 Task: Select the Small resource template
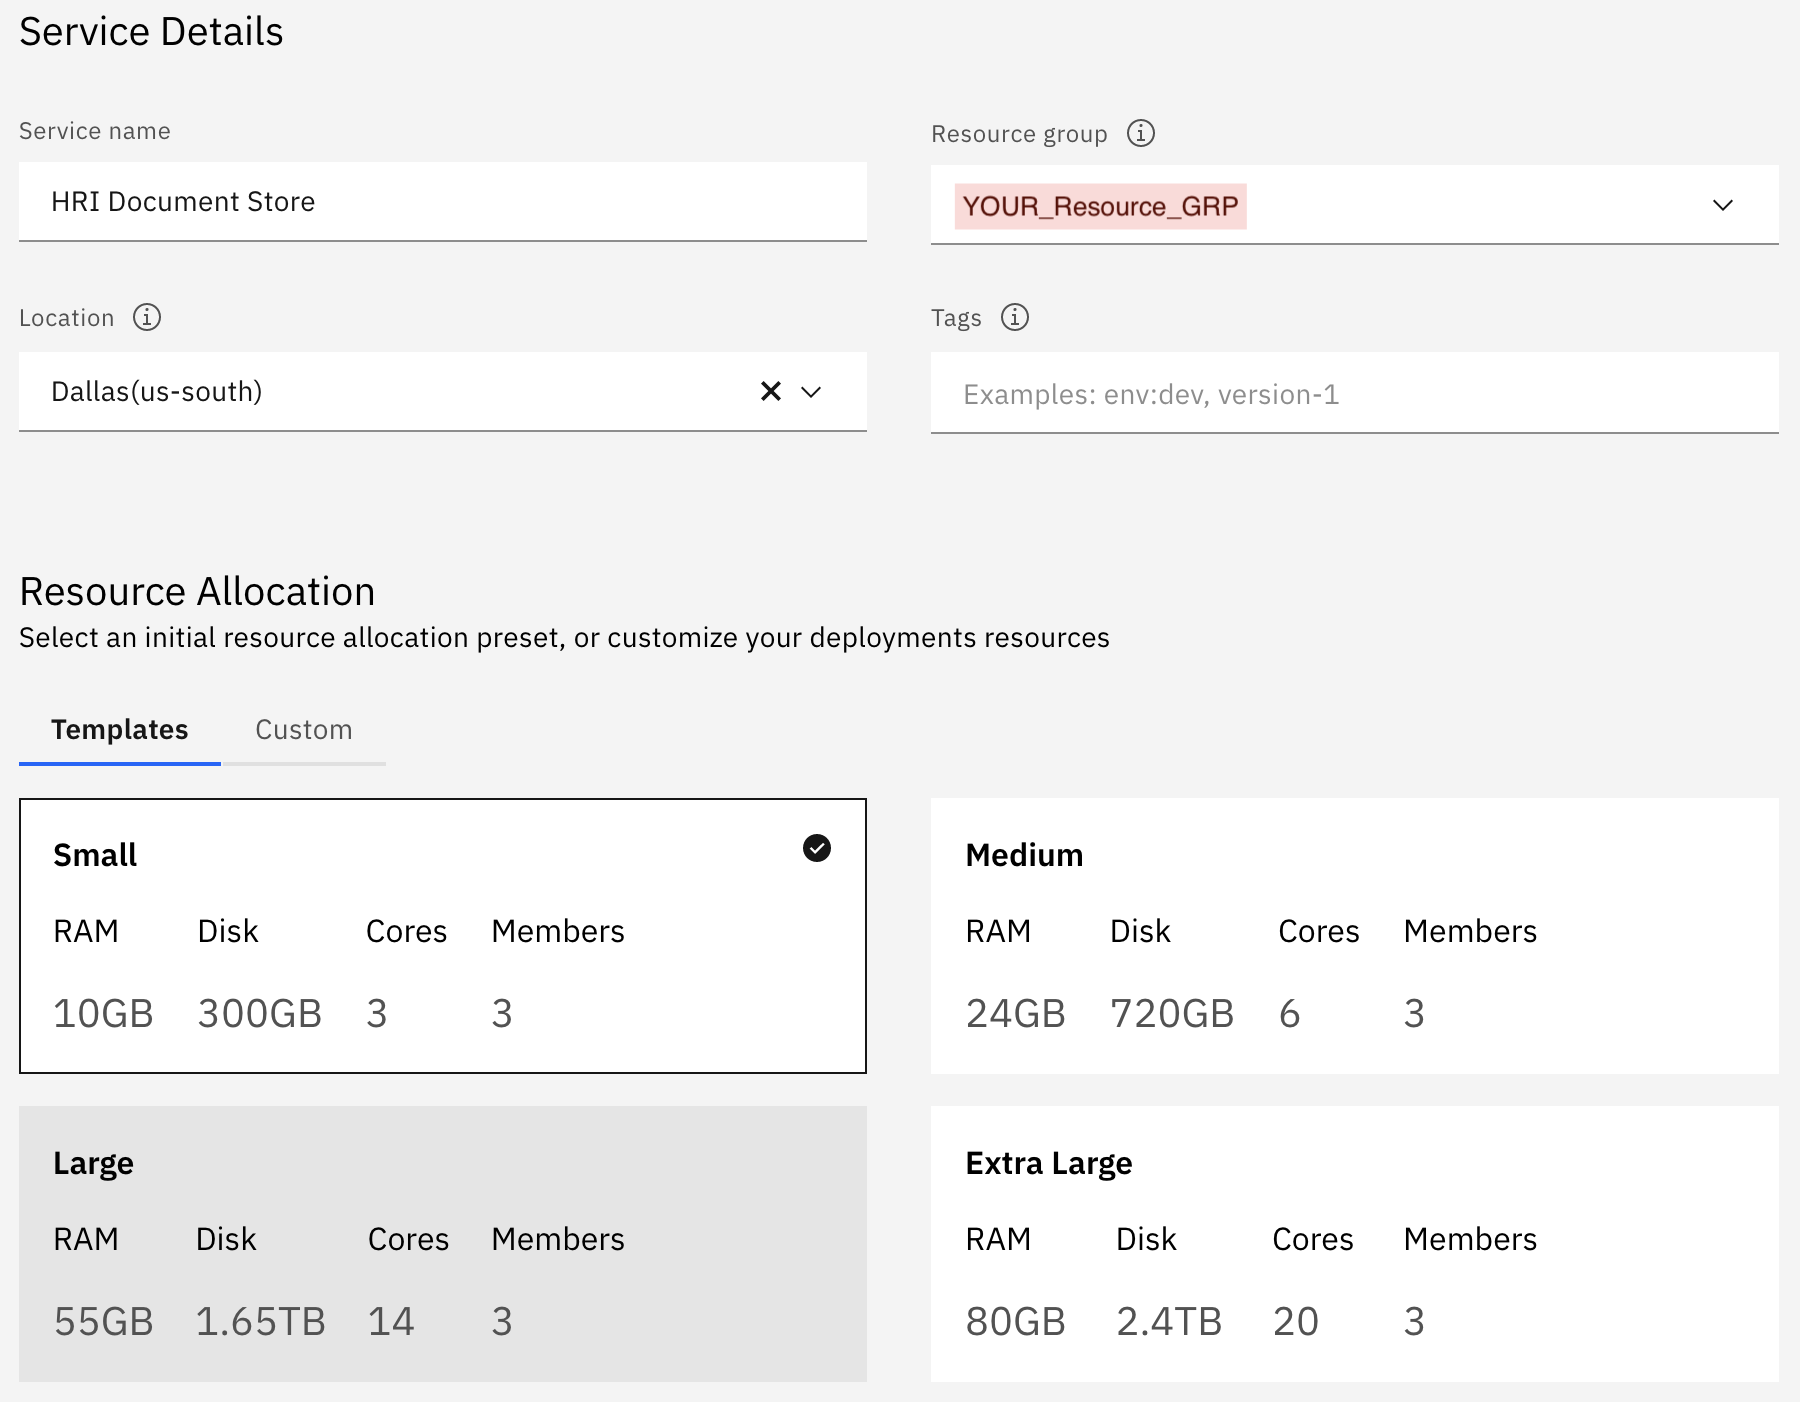(x=443, y=936)
